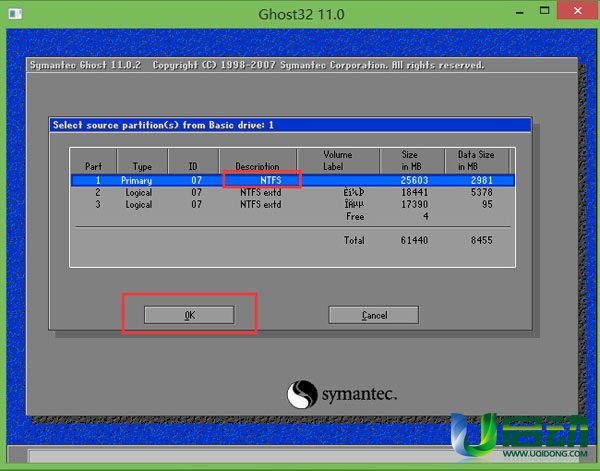Click the Free space row label
The height and width of the screenshot is (471, 600).
pyautogui.click(x=355, y=217)
